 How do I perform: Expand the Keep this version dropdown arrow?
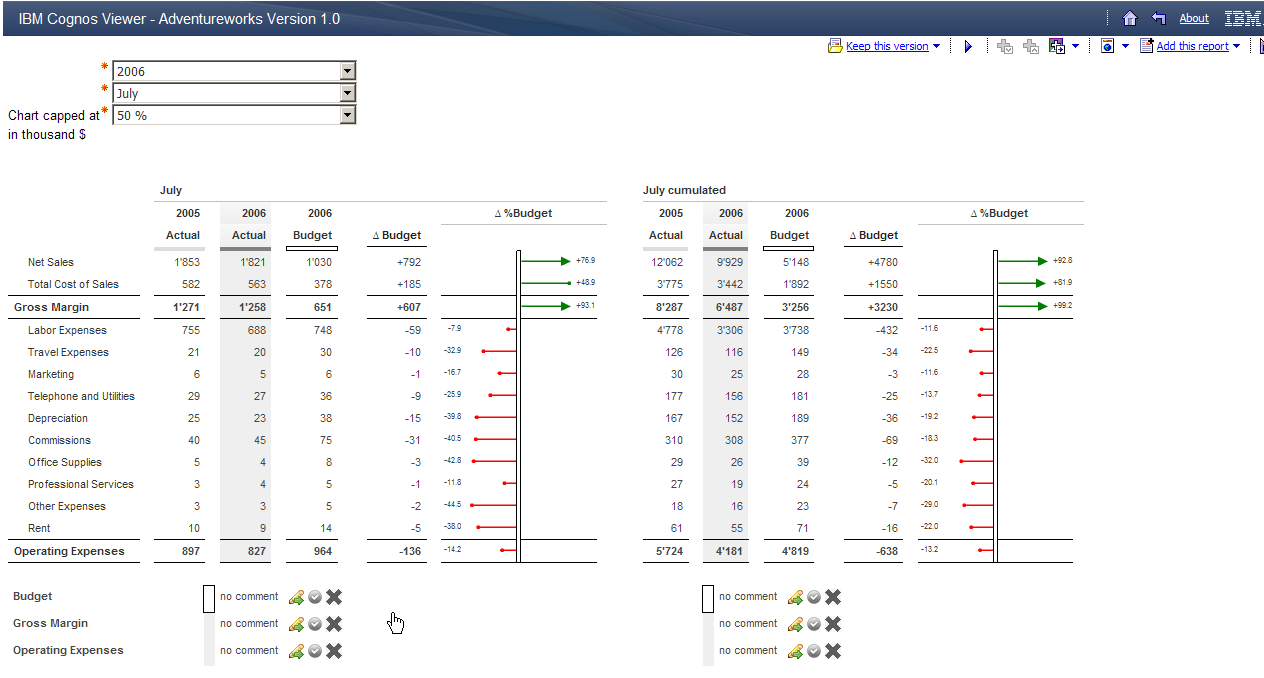point(934,45)
